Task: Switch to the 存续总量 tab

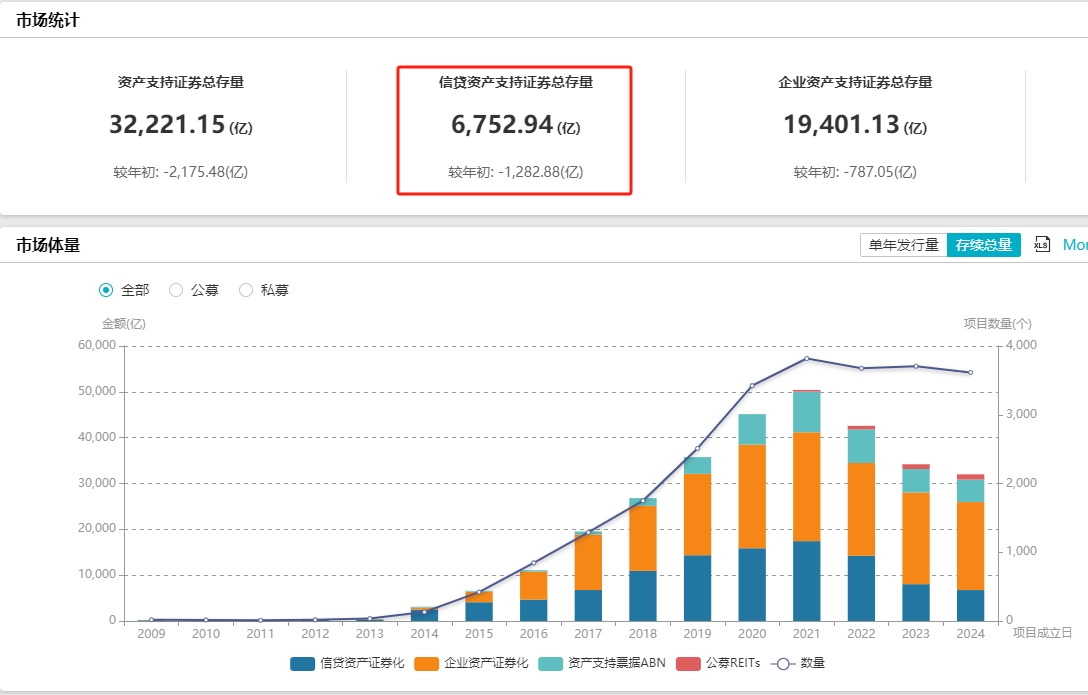Action: 983,245
